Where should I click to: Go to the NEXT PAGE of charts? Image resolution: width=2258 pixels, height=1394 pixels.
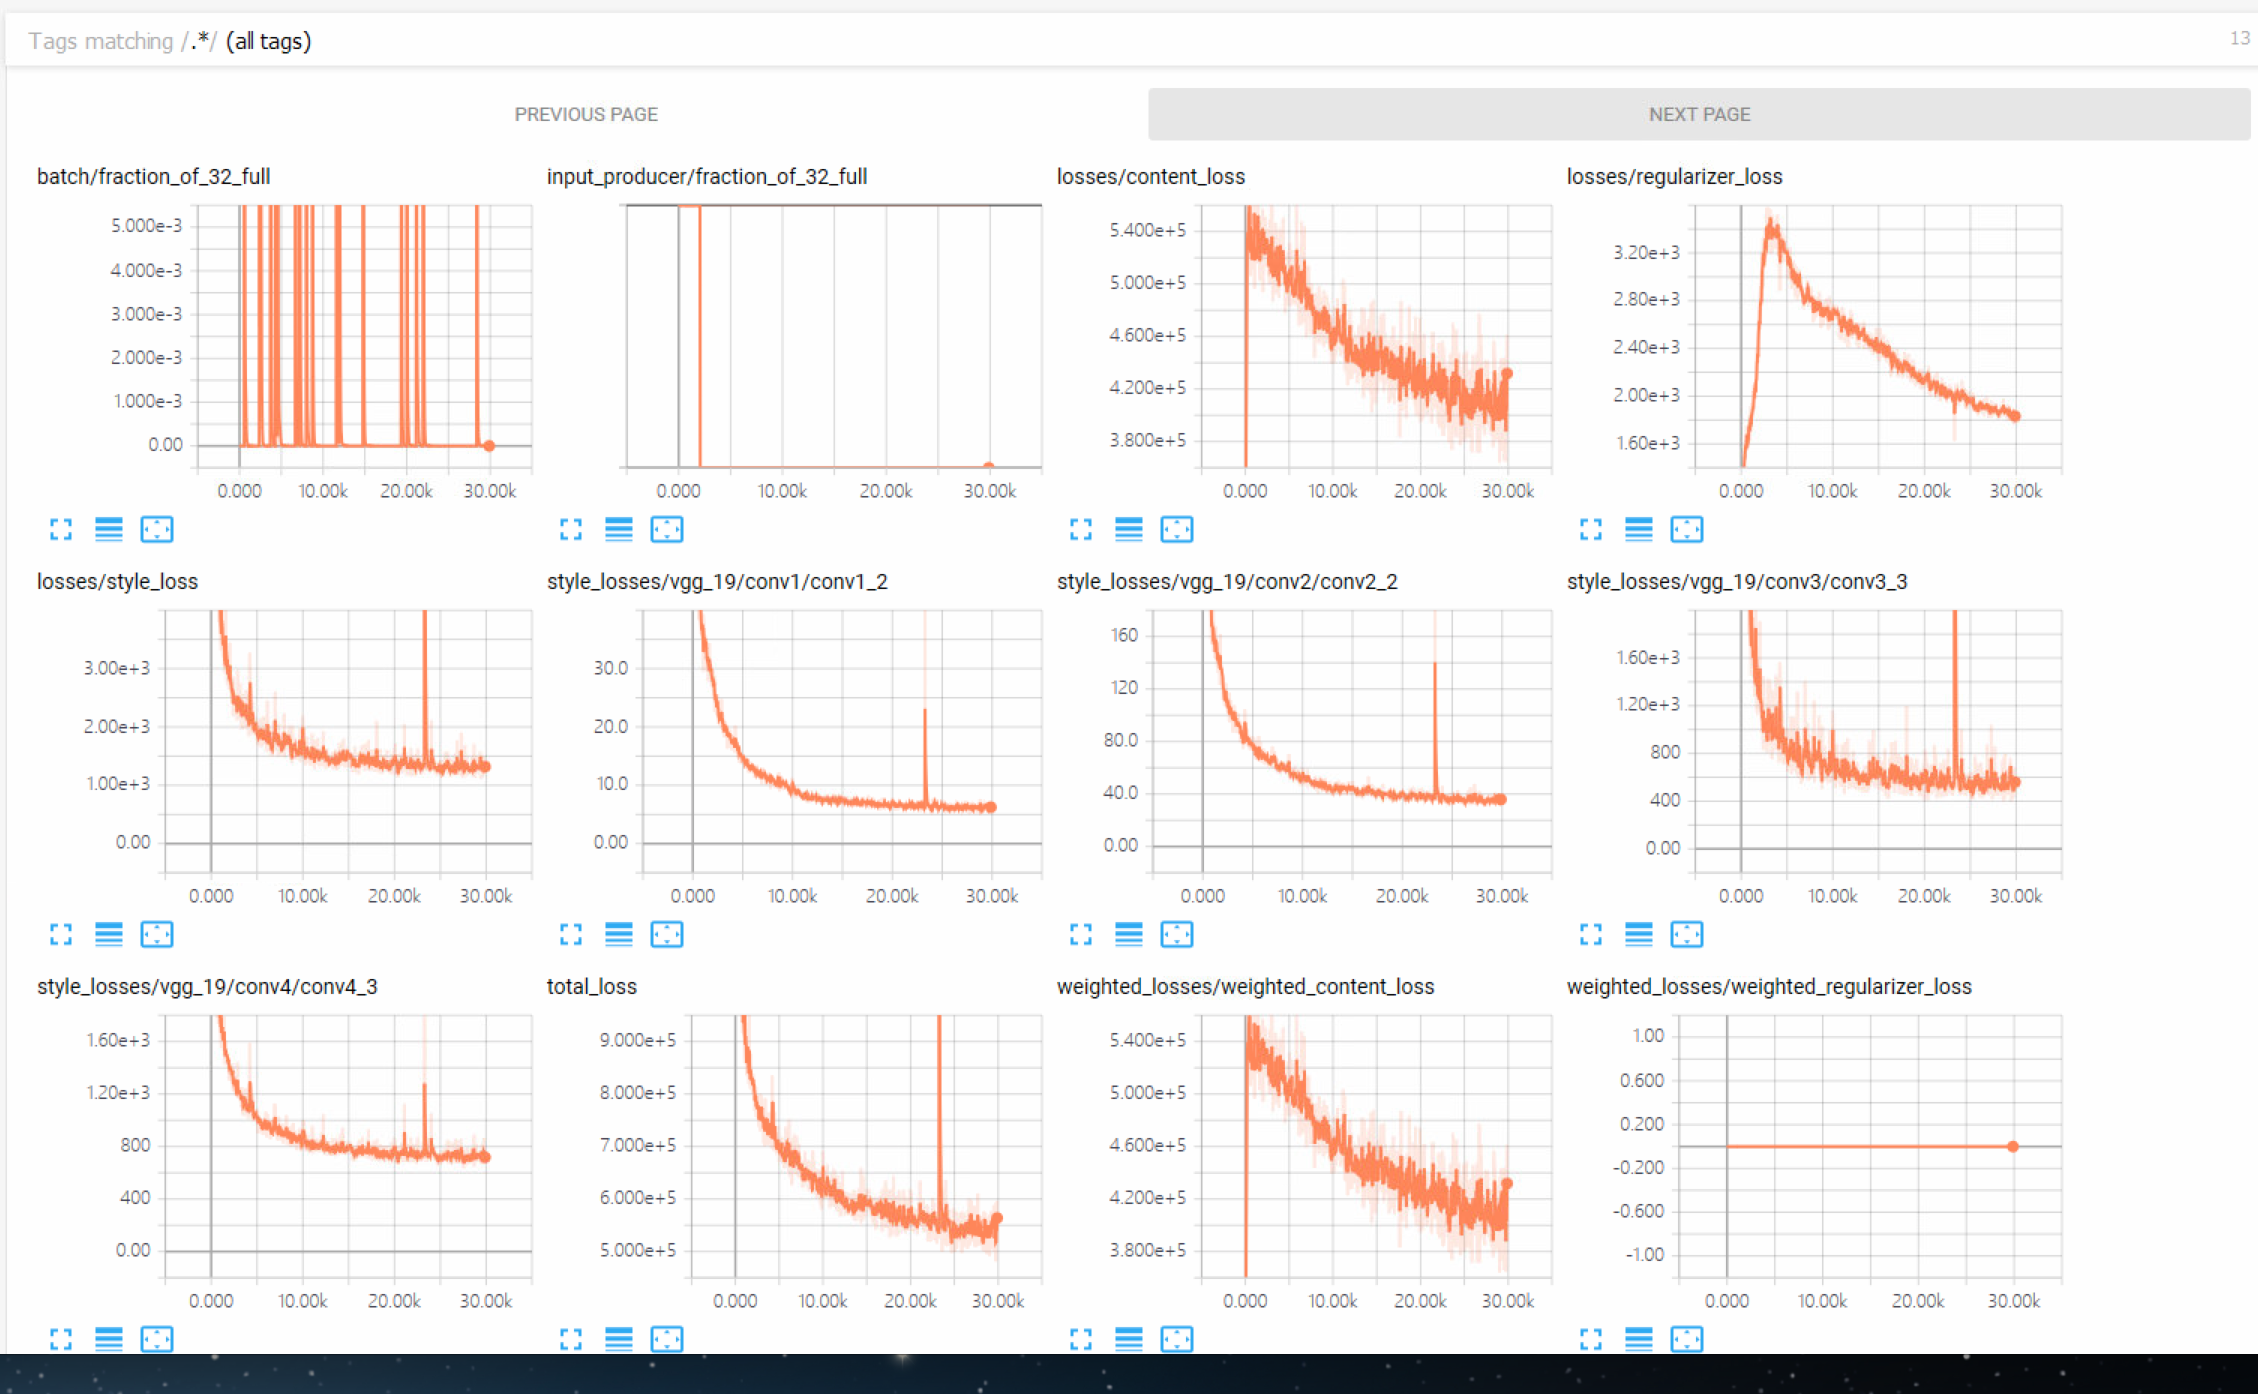pyautogui.click(x=1698, y=114)
